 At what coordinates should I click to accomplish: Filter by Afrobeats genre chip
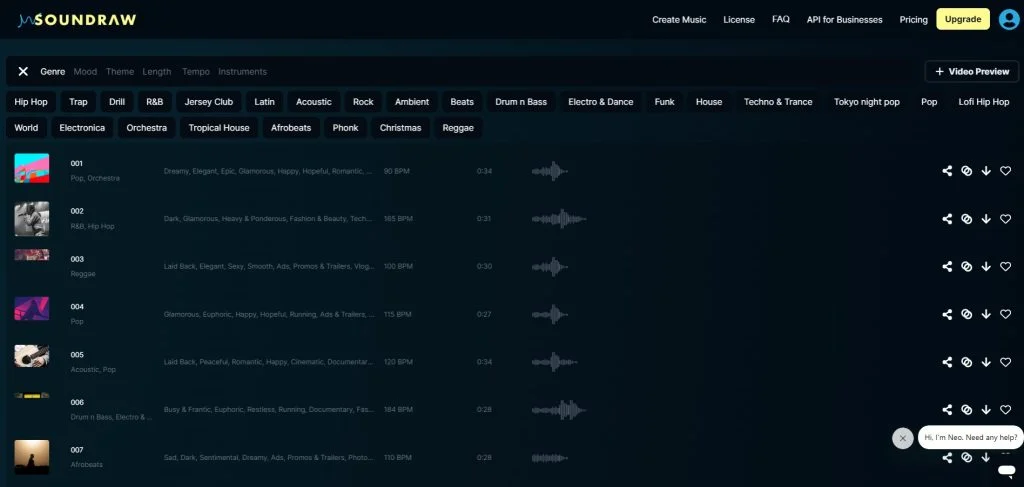point(291,128)
